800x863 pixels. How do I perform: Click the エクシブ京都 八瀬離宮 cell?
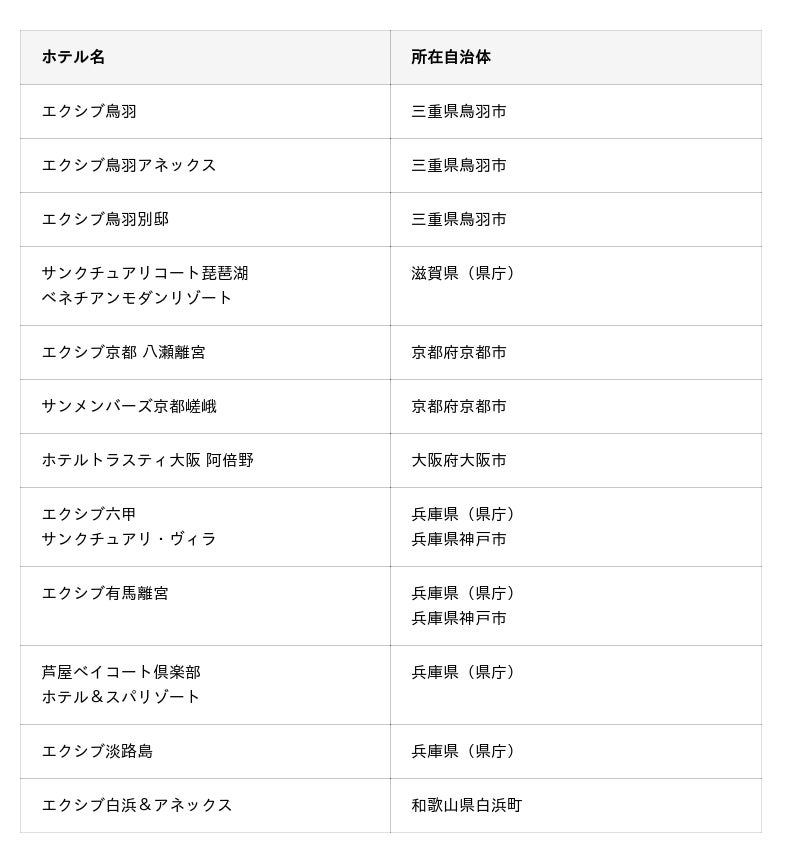[124, 352]
